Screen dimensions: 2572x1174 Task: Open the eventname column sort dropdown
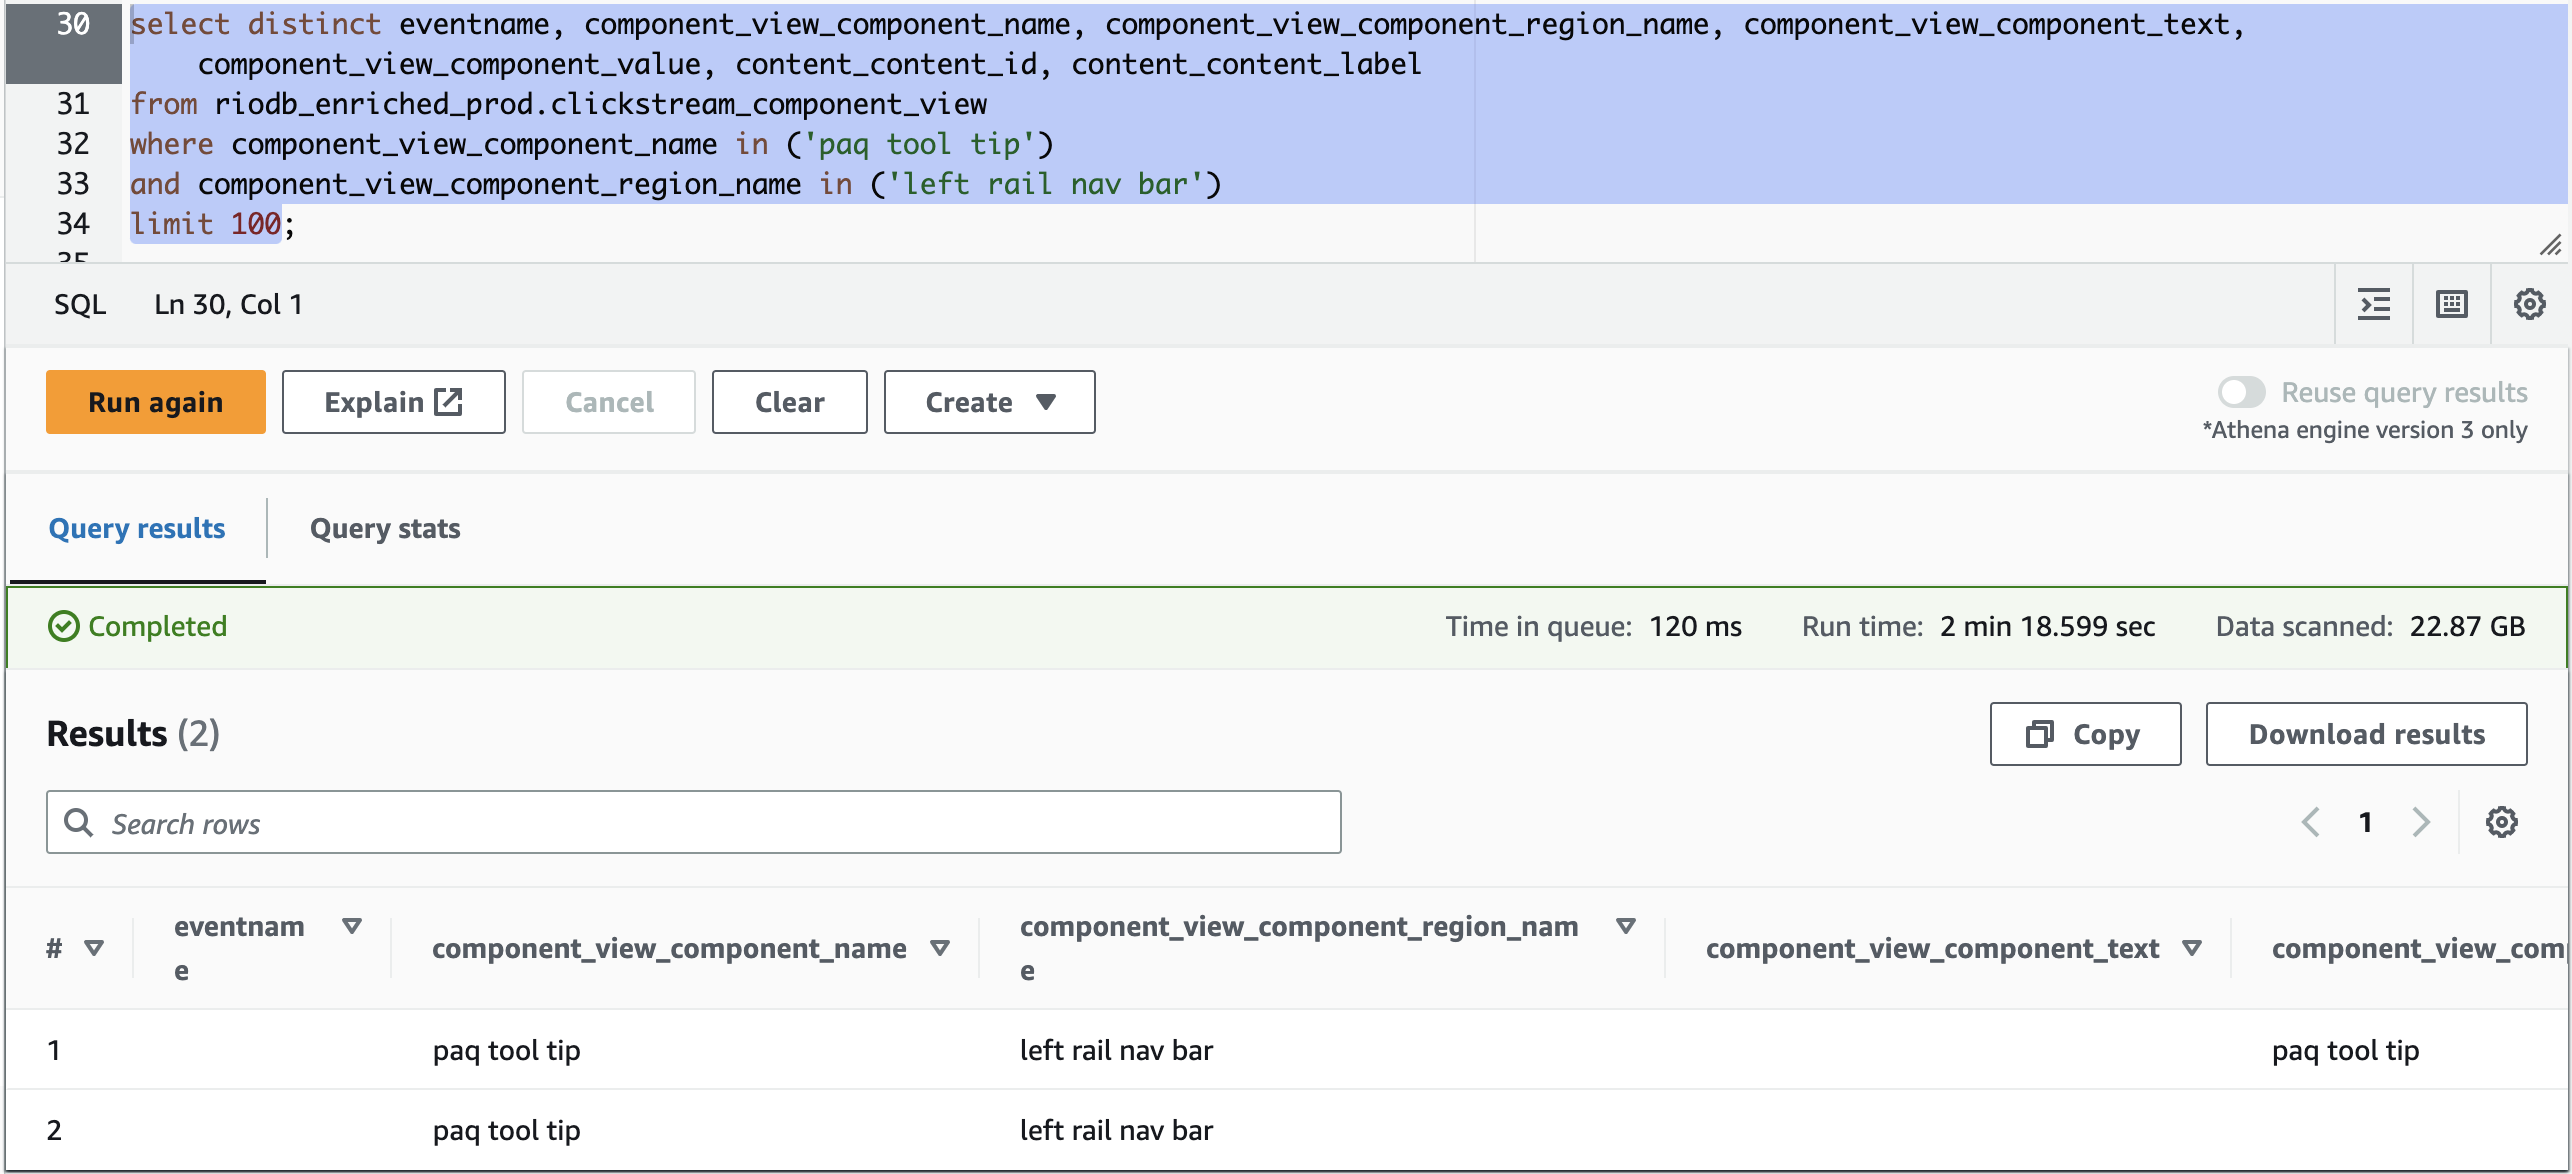pos(352,926)
